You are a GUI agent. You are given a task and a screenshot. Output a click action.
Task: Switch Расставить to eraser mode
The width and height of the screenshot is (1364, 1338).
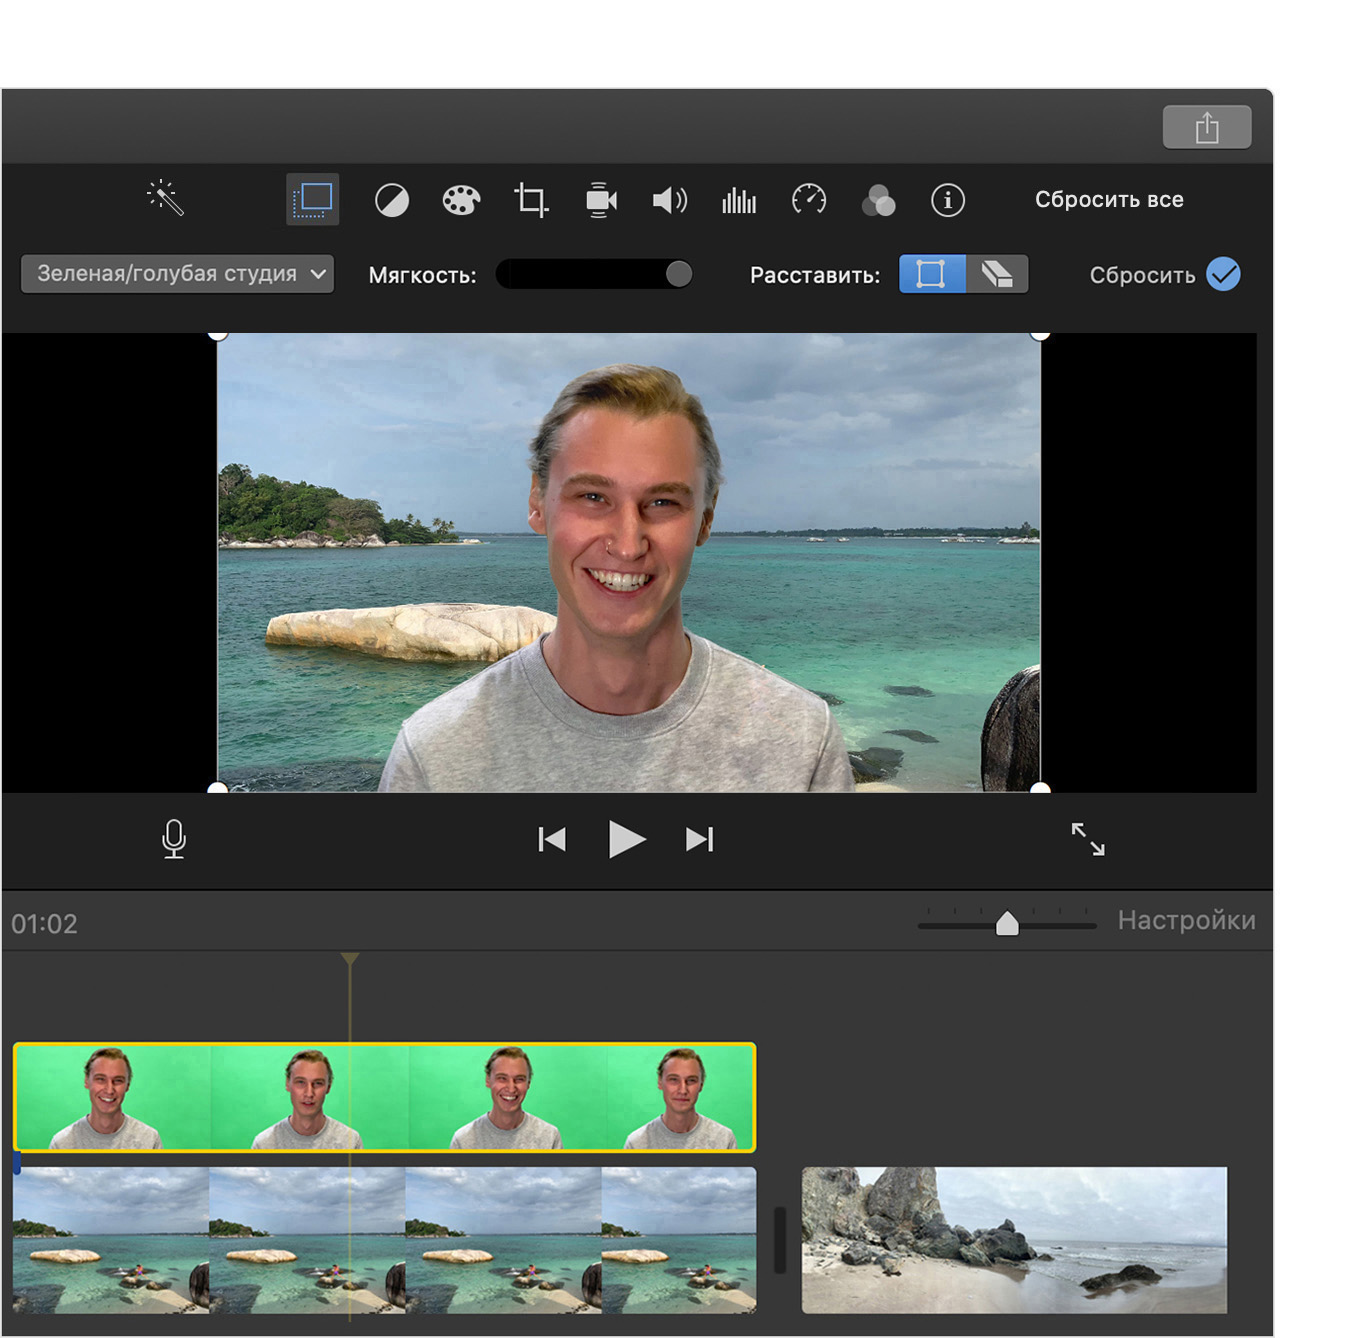pos(997,274)
